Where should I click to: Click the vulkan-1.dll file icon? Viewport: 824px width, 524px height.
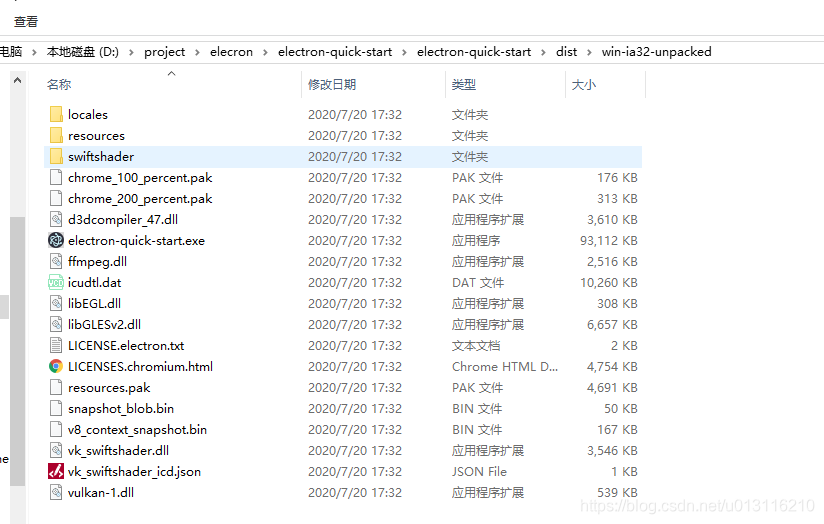pos(56,492)
